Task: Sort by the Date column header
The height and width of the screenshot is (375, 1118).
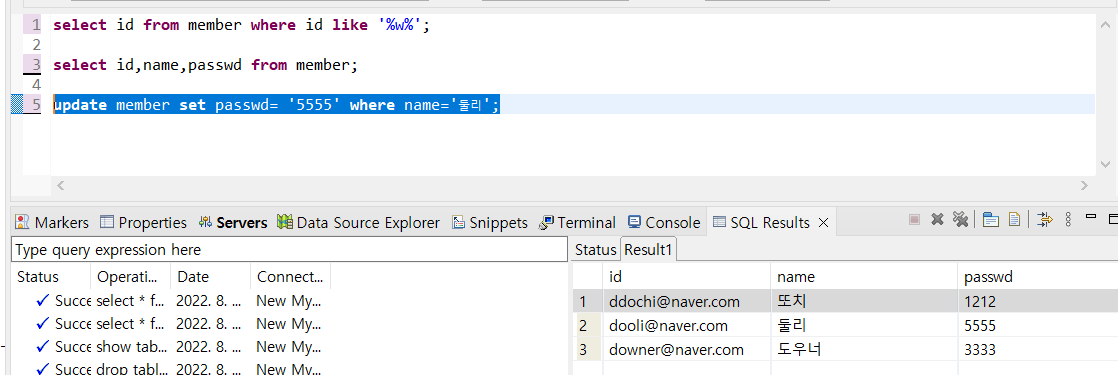Action: tap(211, 277)
